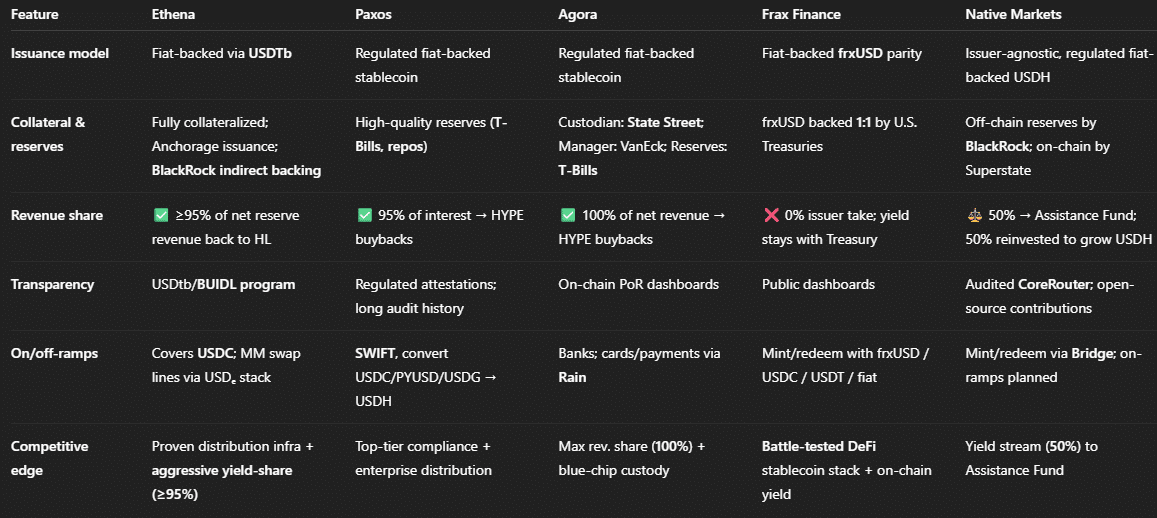Click the 'On-chain PoR dashboards' cell

638,284
